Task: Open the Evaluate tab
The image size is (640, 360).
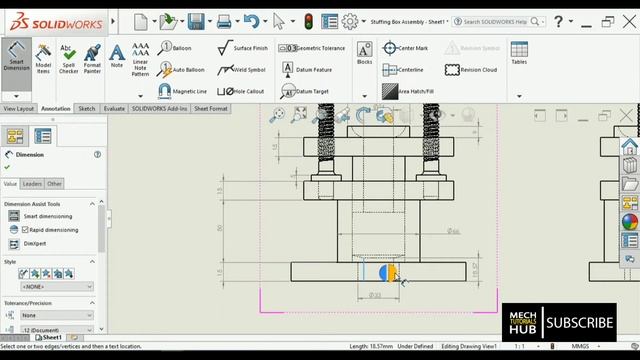Action: [114, 109]
